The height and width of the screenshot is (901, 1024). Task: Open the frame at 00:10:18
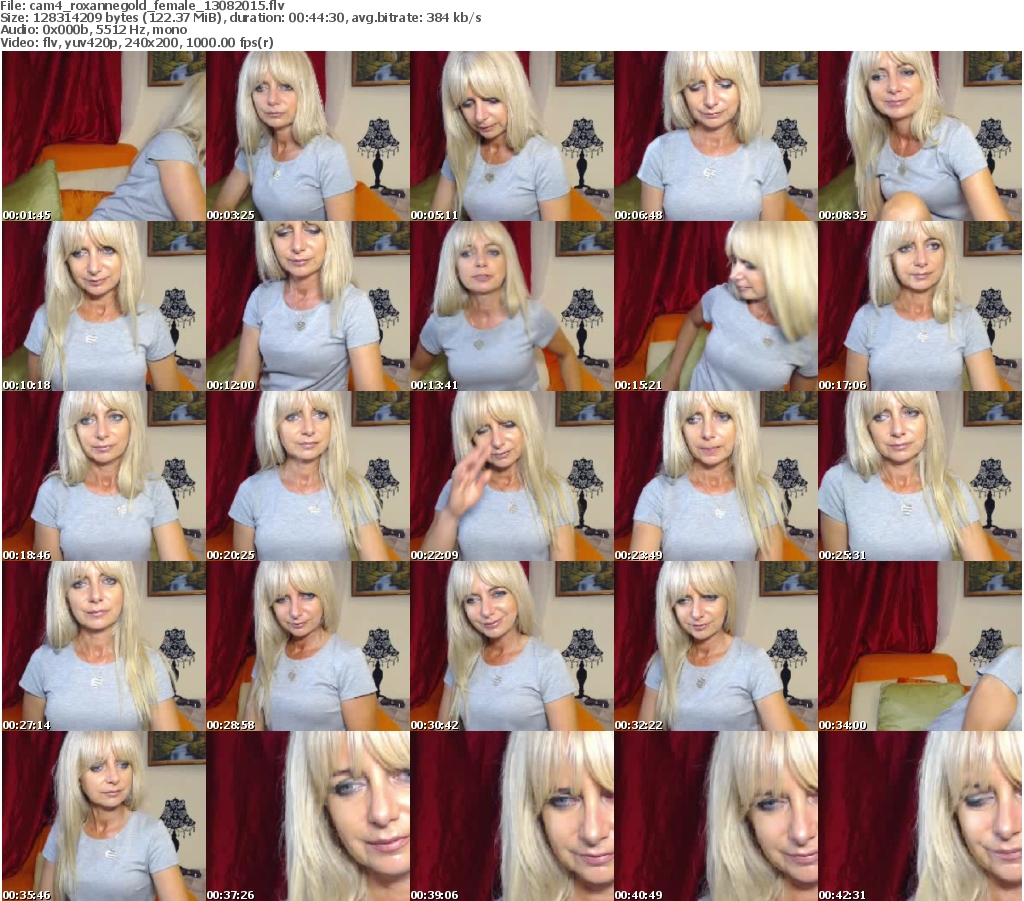[104, 306]
